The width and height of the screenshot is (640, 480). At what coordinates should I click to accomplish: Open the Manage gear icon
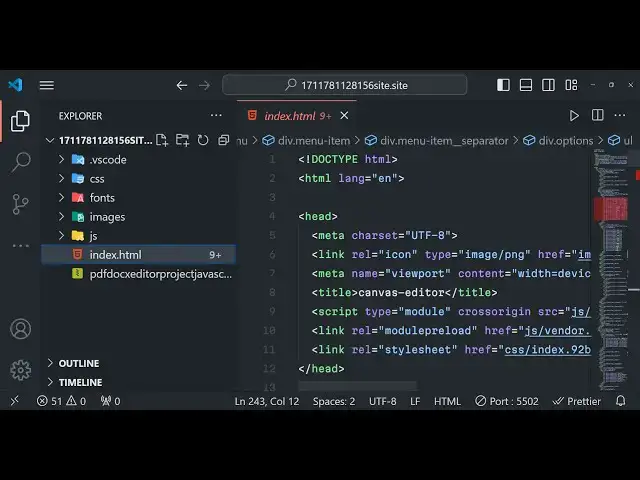pyautogui.click(x=20, y=370)
